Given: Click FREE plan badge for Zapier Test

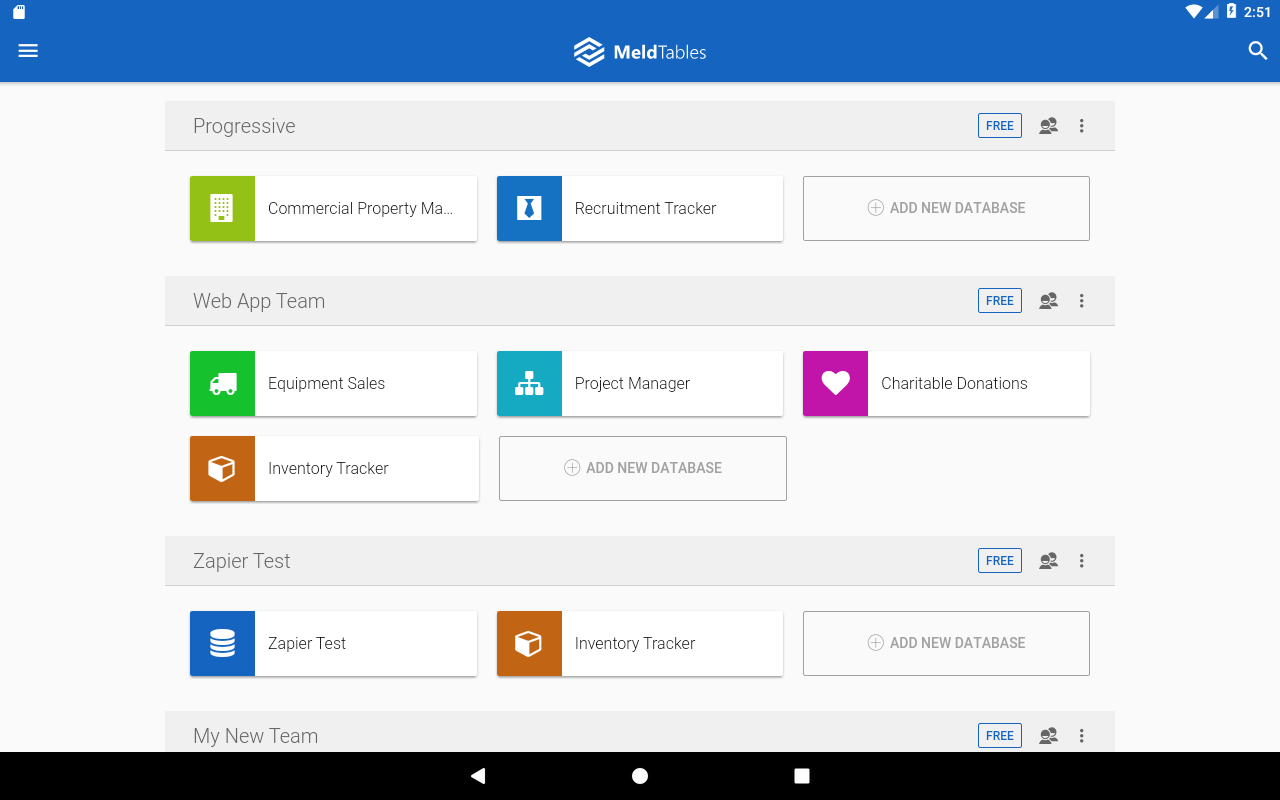Looking at the screenshot, I should click(x=1000, y=561).
